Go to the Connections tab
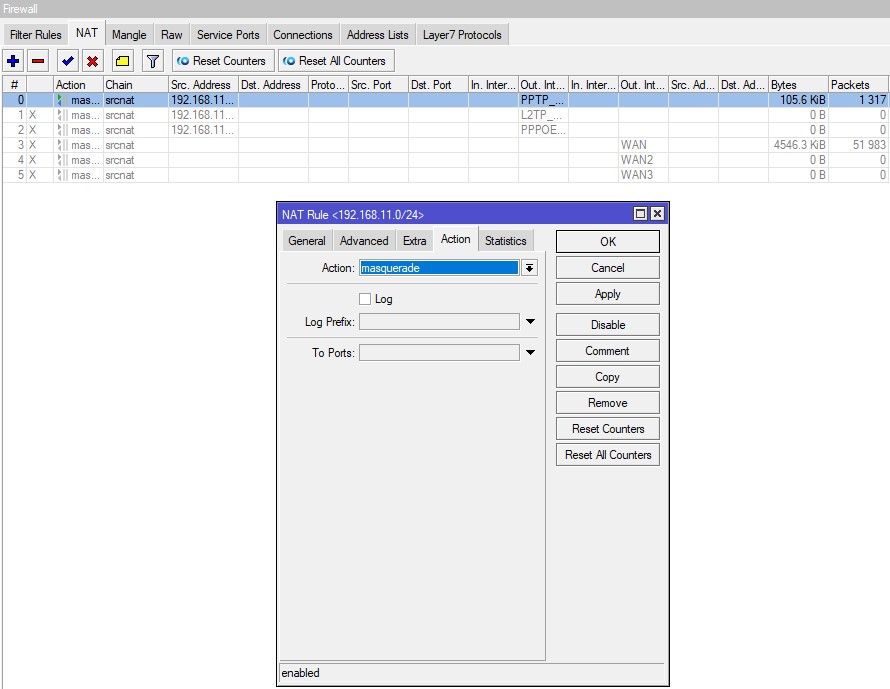This screenshot has width=890, height=689. [303, 35]
